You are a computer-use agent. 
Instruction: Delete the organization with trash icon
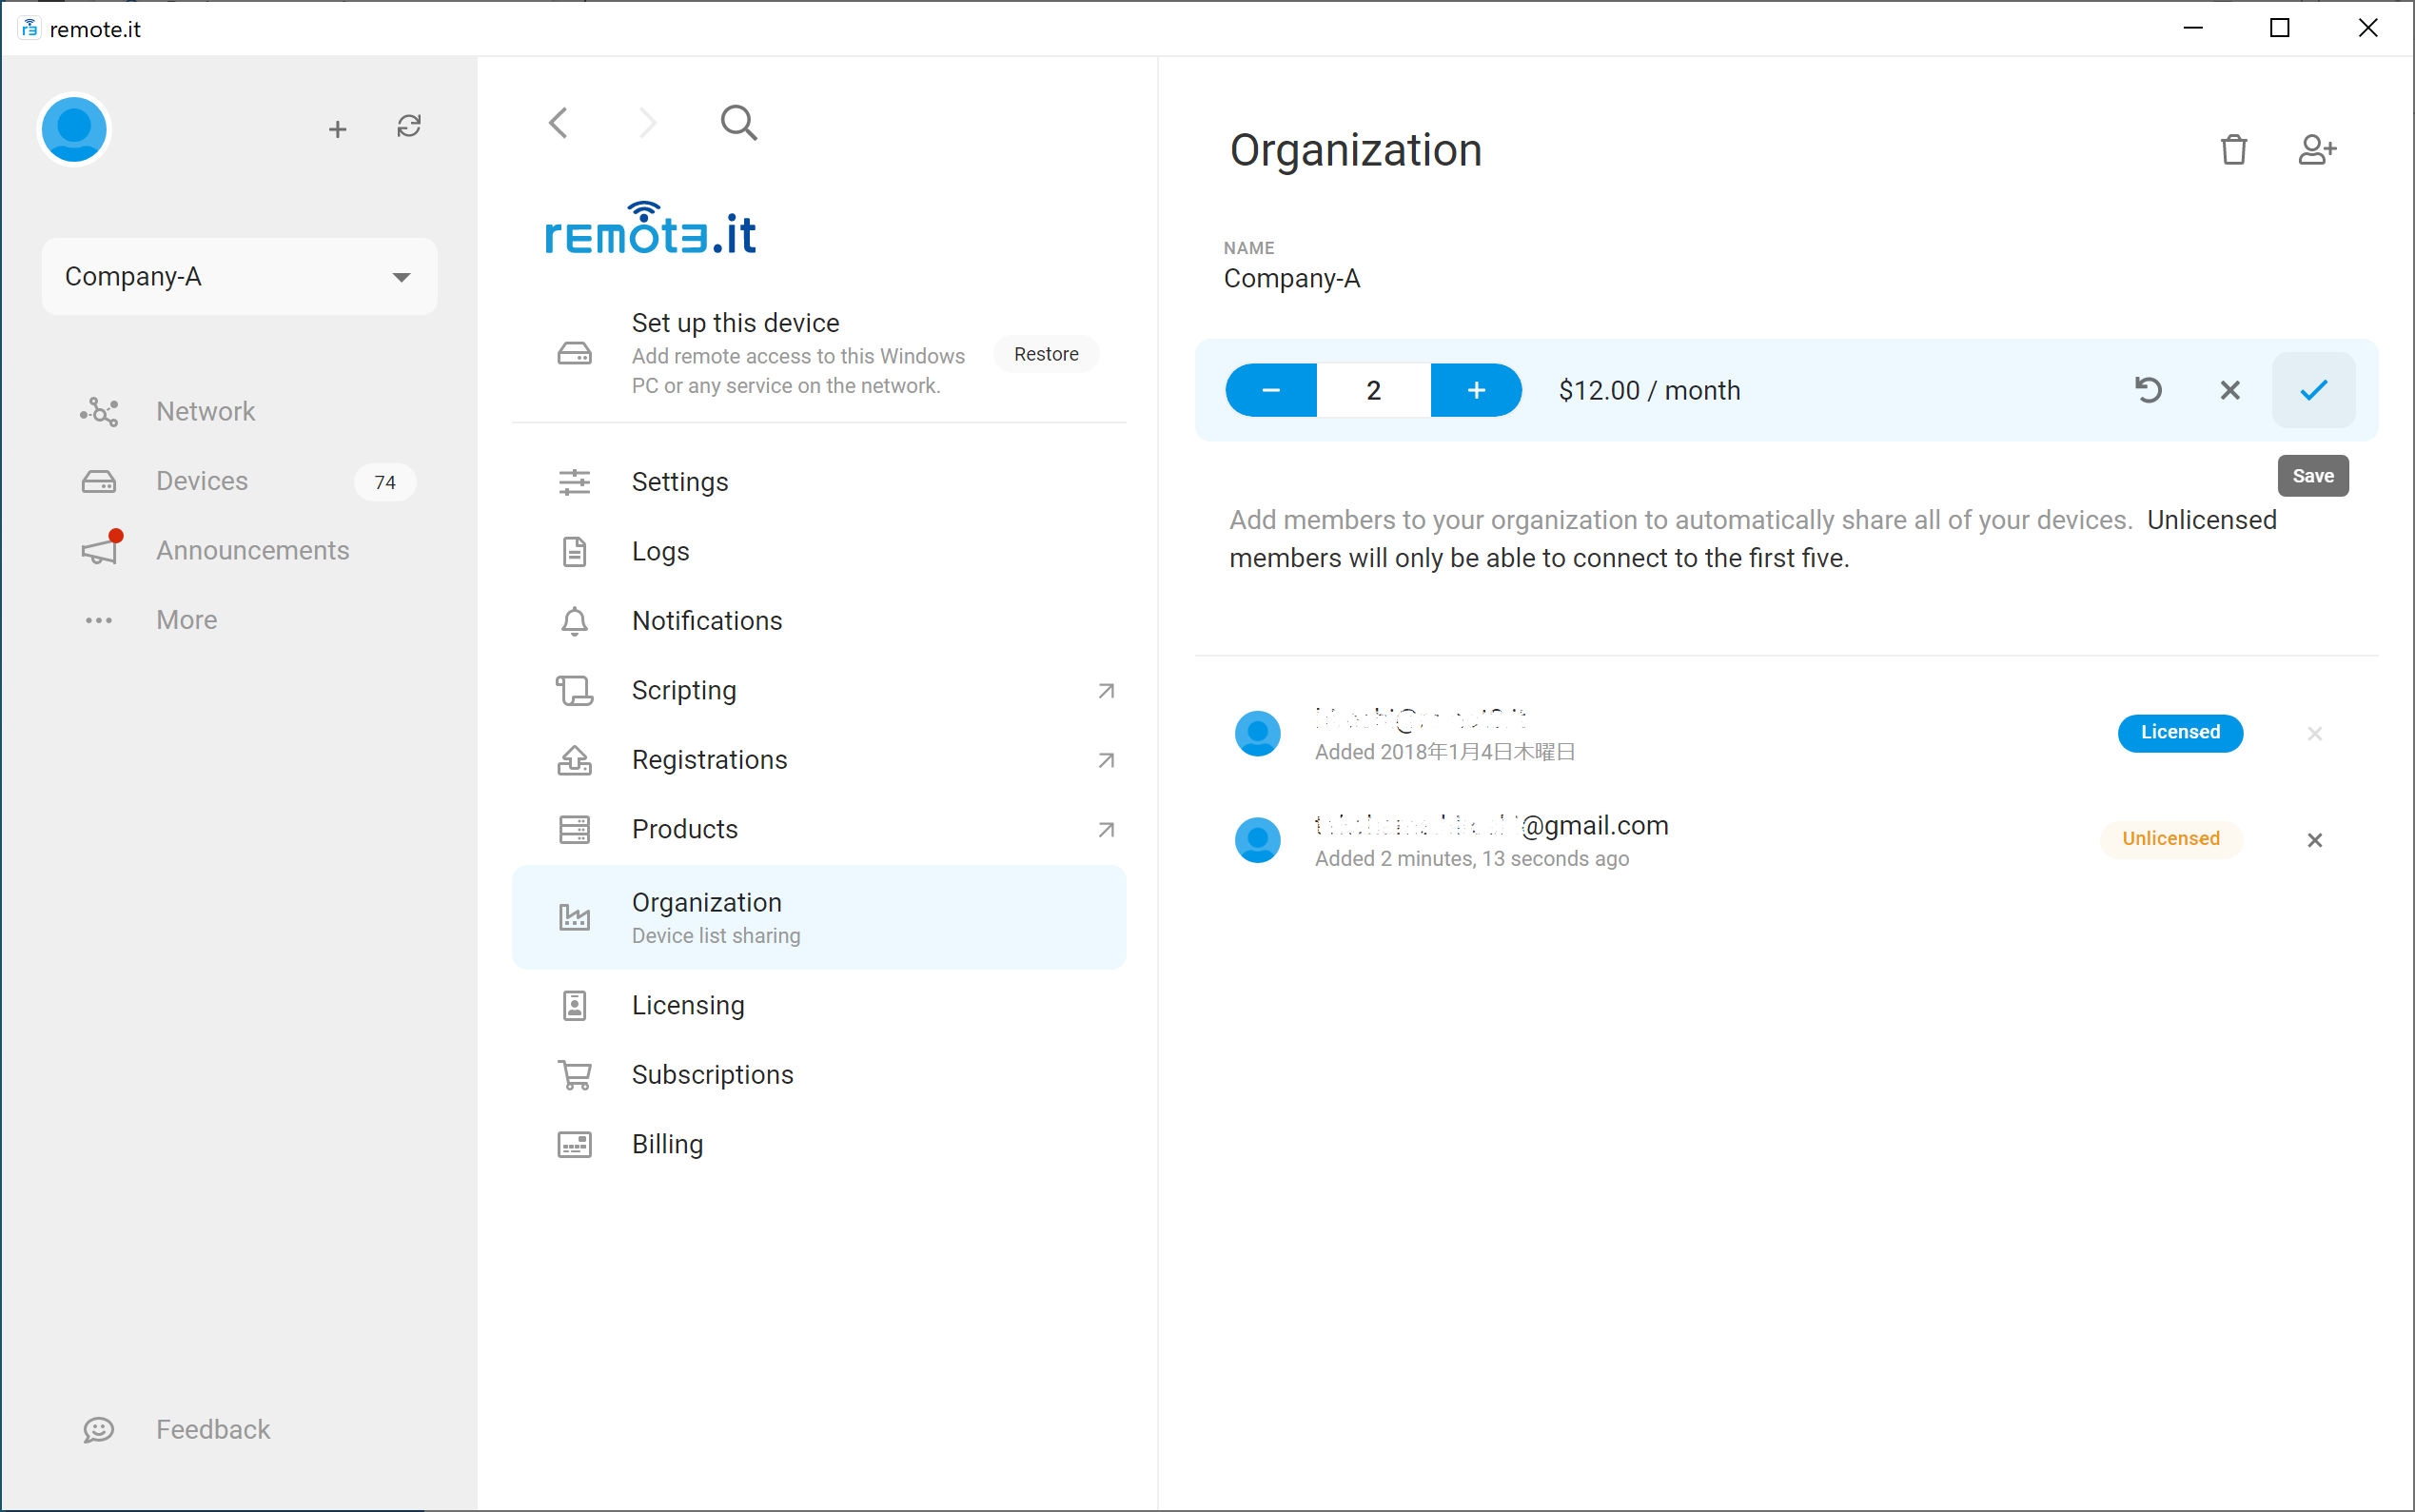tap(2234, 149)
